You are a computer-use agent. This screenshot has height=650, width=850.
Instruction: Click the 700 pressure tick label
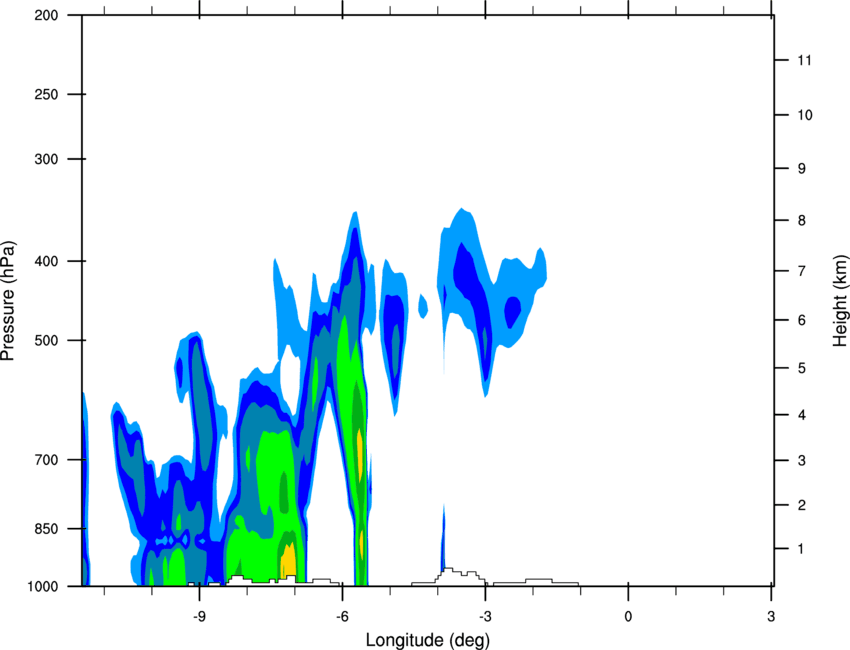point(46,460)
